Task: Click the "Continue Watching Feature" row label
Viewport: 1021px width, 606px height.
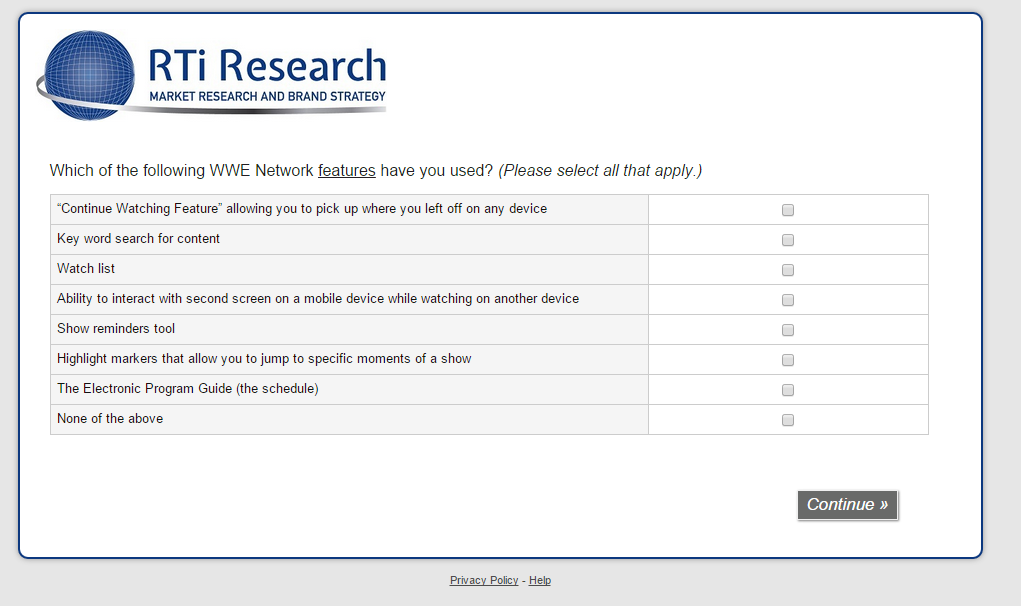Action: (302, 208)
